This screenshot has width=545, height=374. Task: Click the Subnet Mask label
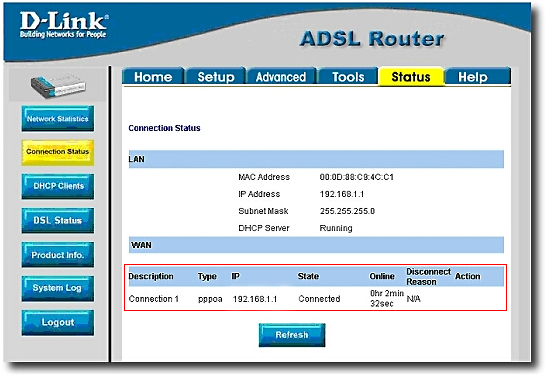click(263, 211)
